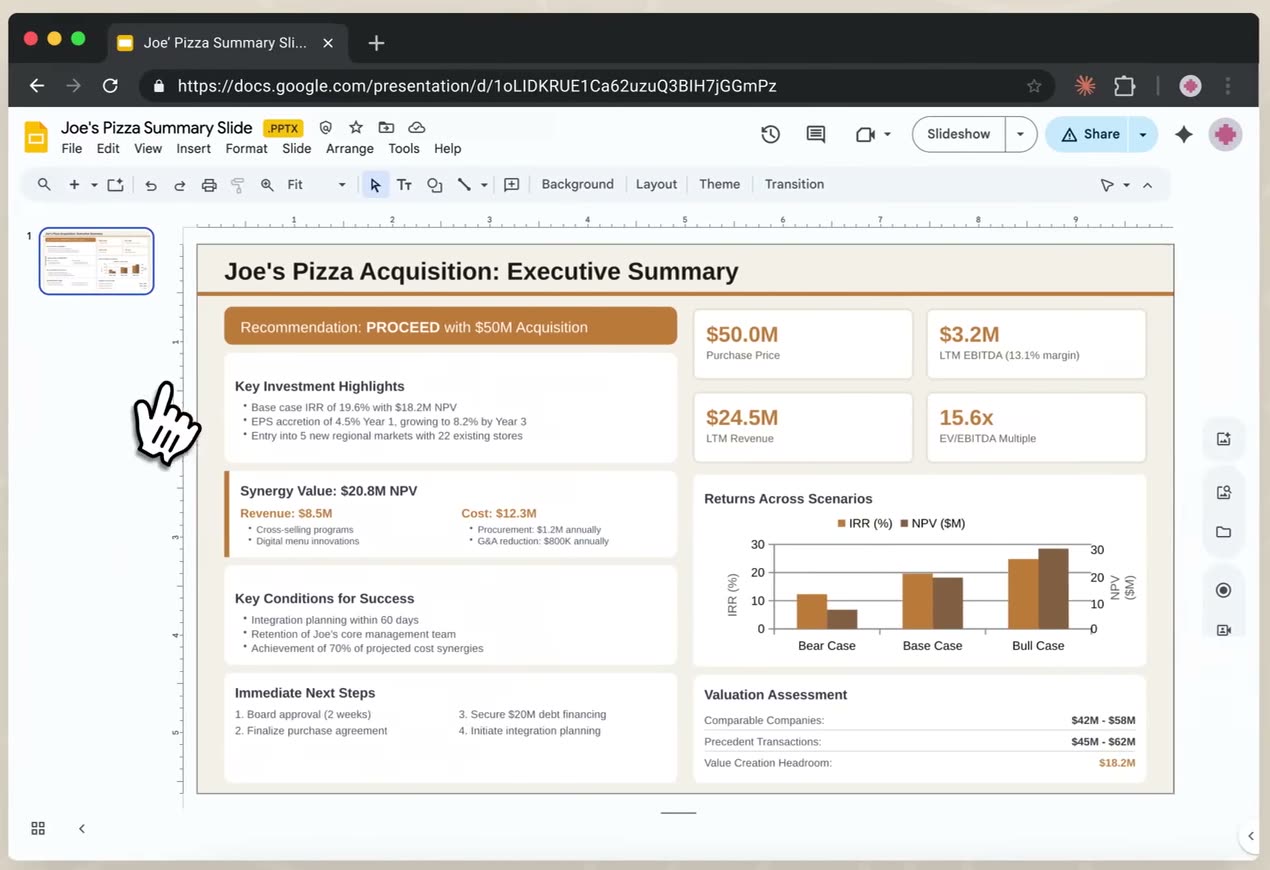Move presentation to folder icon
This screenshot has height=870, width=1270.
[x=386, y=127]
